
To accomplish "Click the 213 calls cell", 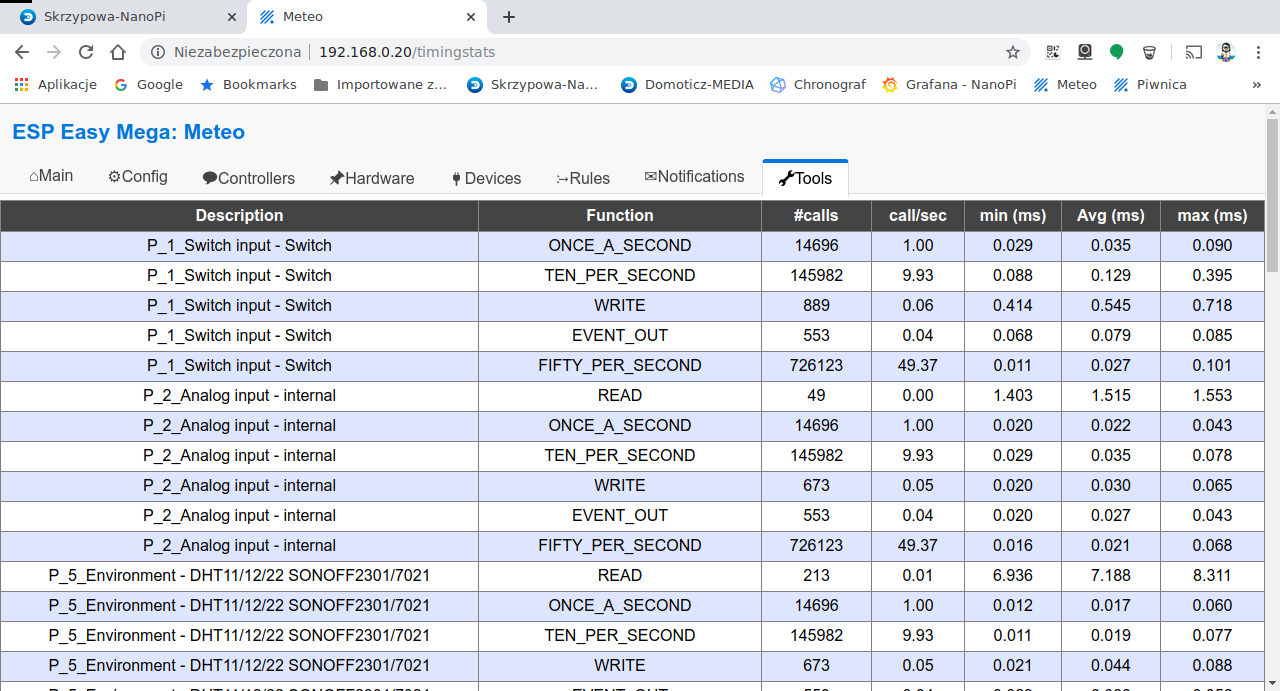I will pos(816,575).
